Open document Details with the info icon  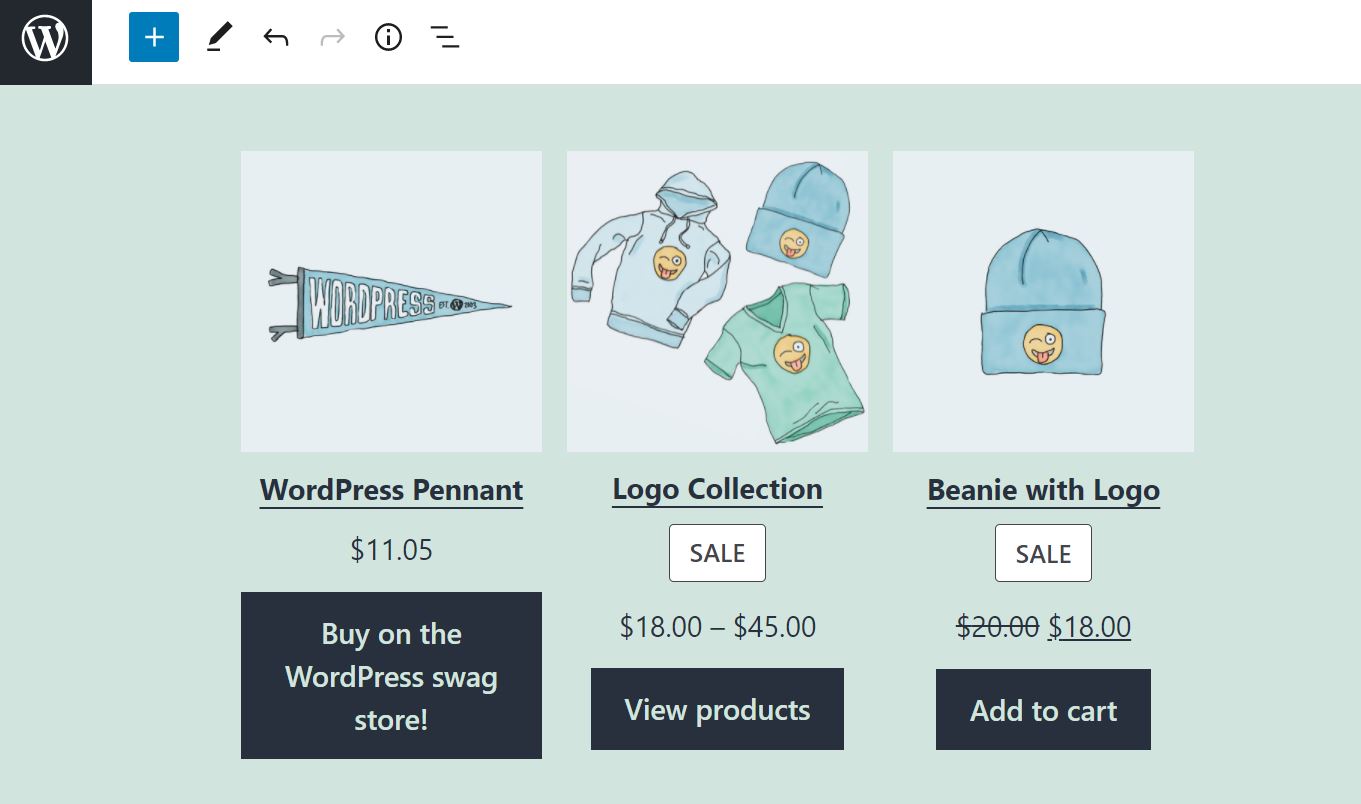pyautogui.click(x=388, y=37)
